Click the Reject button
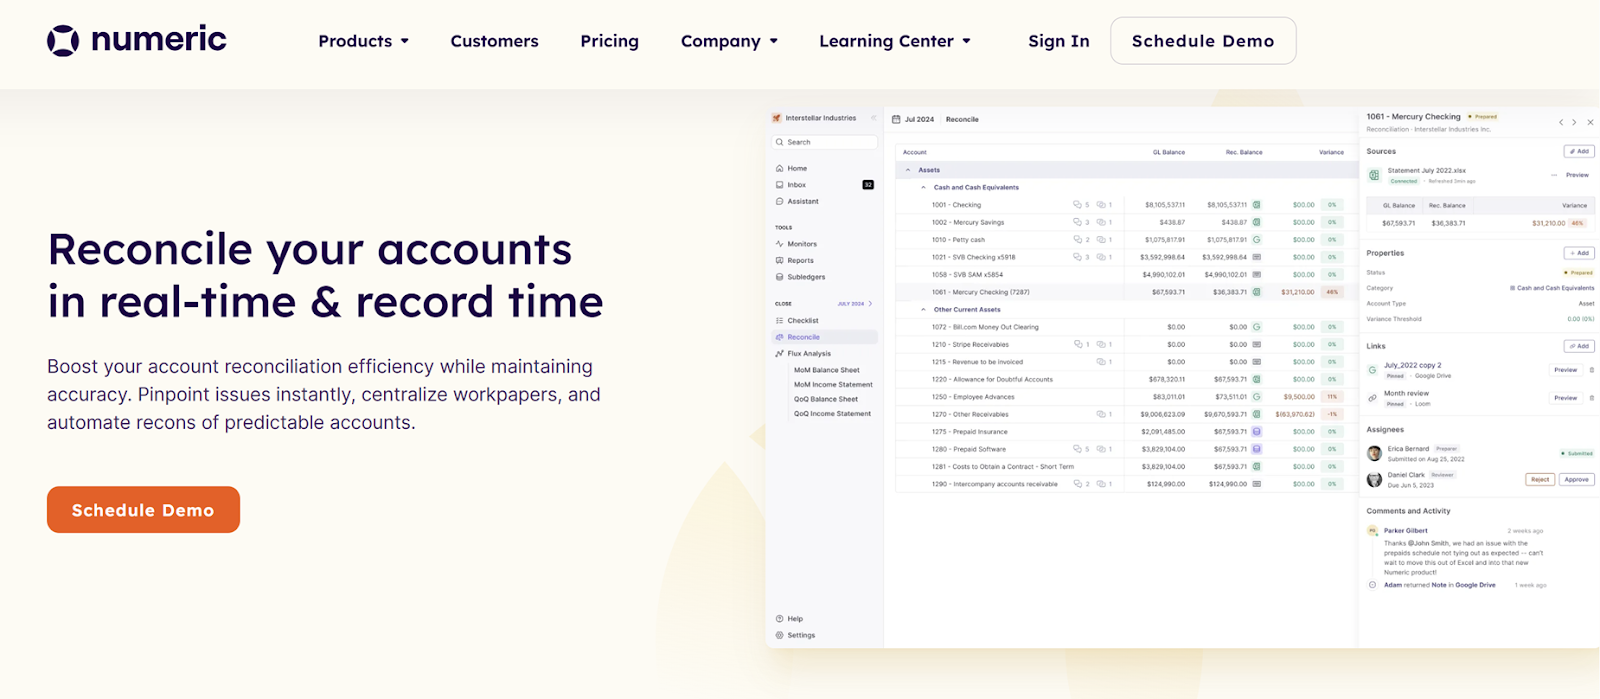 (1540, 479)
